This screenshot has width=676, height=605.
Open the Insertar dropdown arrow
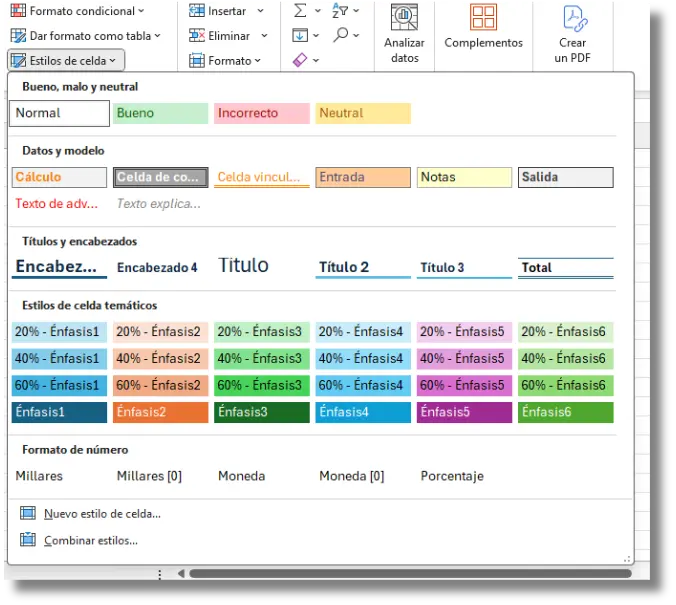[260, 11]
